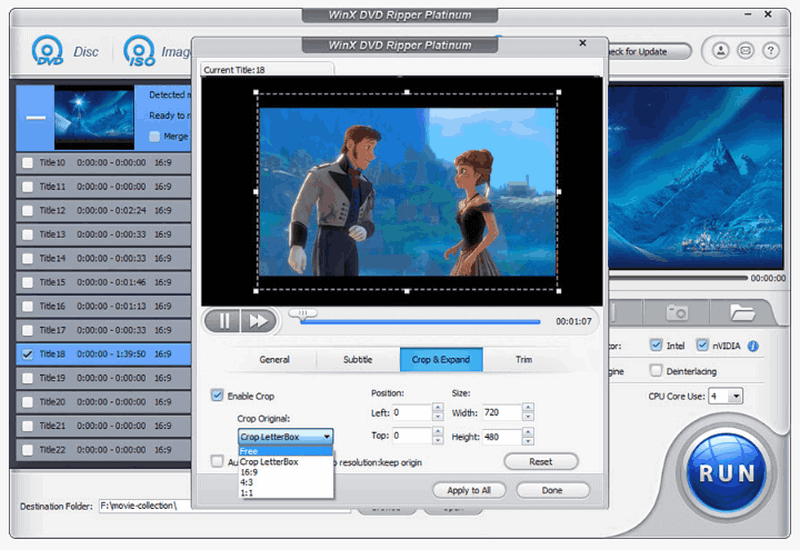Image resolution: width=800 pixels, height=550 pixels.
Task: Decrease the crop Width value
Action: tap(529, 416)
